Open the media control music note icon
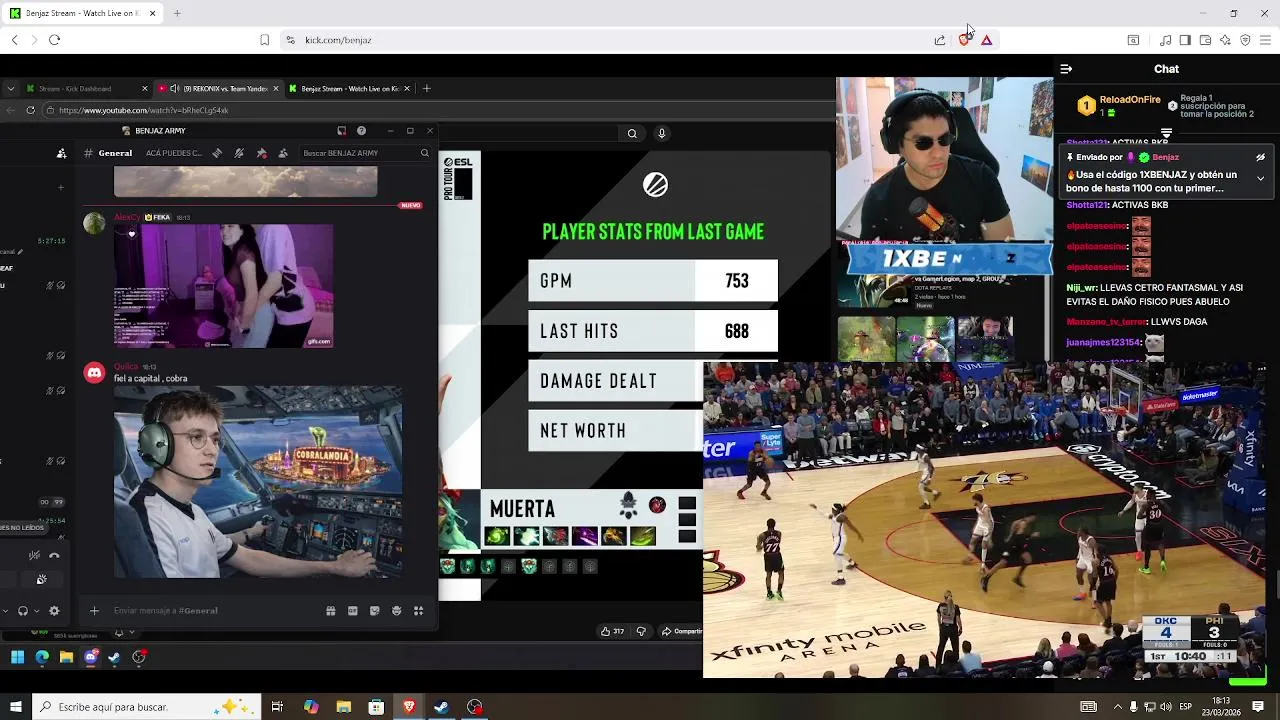The height and width of the screenshot is (720, 1280). pos(1165,40)
